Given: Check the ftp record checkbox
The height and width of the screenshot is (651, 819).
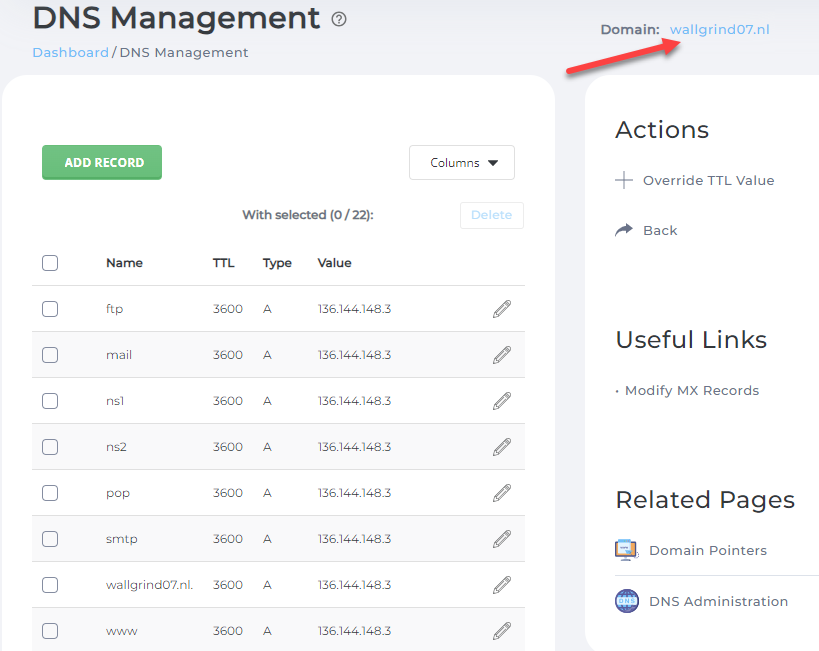Looking at the screenshot, I should tap(50, 309).
